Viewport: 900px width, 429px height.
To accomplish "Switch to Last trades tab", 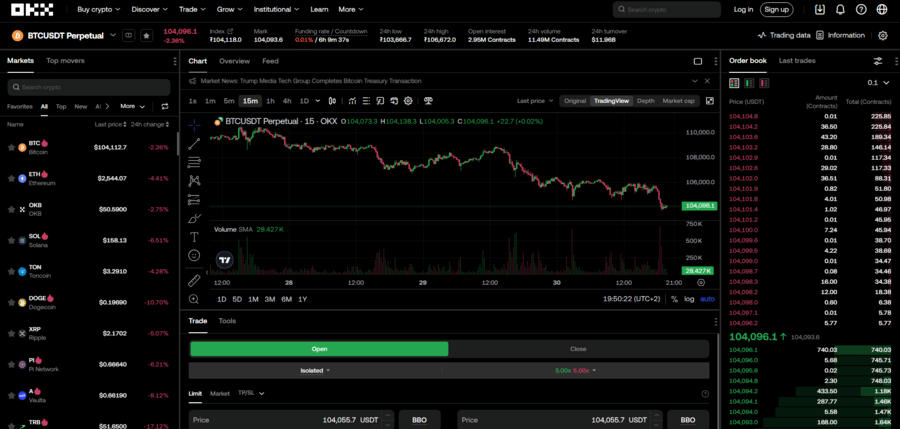I will (x=797, y=60).
